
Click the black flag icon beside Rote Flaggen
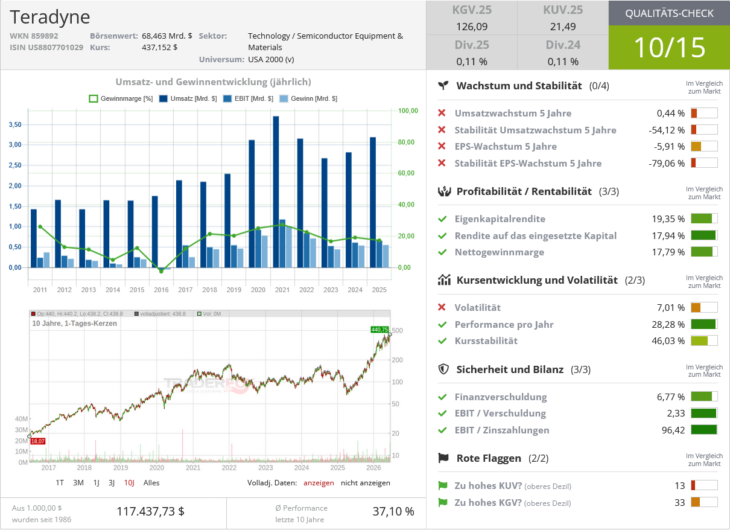tap(444, 458)
